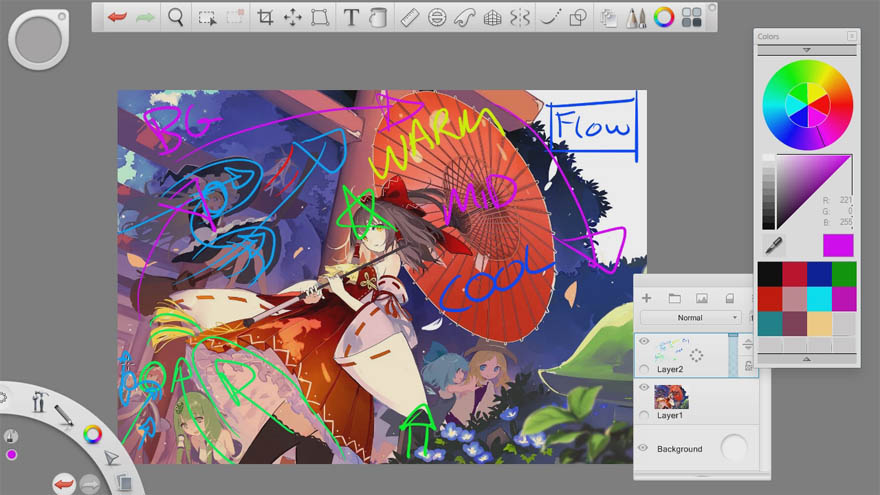Image resolution: width=880 pixels, height=495 pixels.
Task: Select the crimson swatch in top row
Action: (x=794, y=274)
